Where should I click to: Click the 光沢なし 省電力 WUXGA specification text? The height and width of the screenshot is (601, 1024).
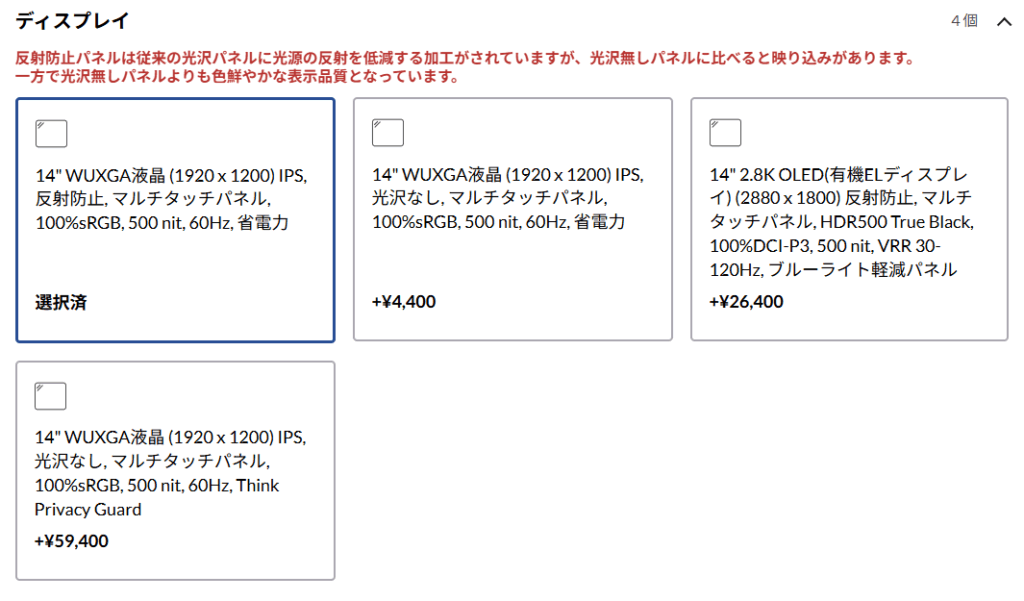tap(508, 199)
